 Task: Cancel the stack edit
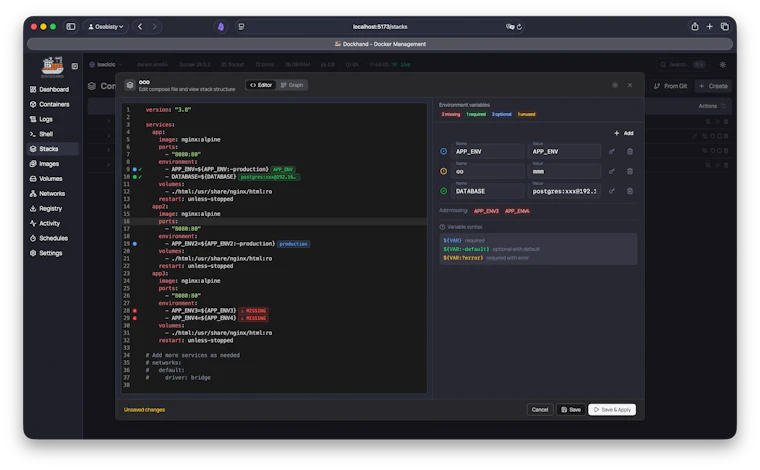tap(540, 410)
